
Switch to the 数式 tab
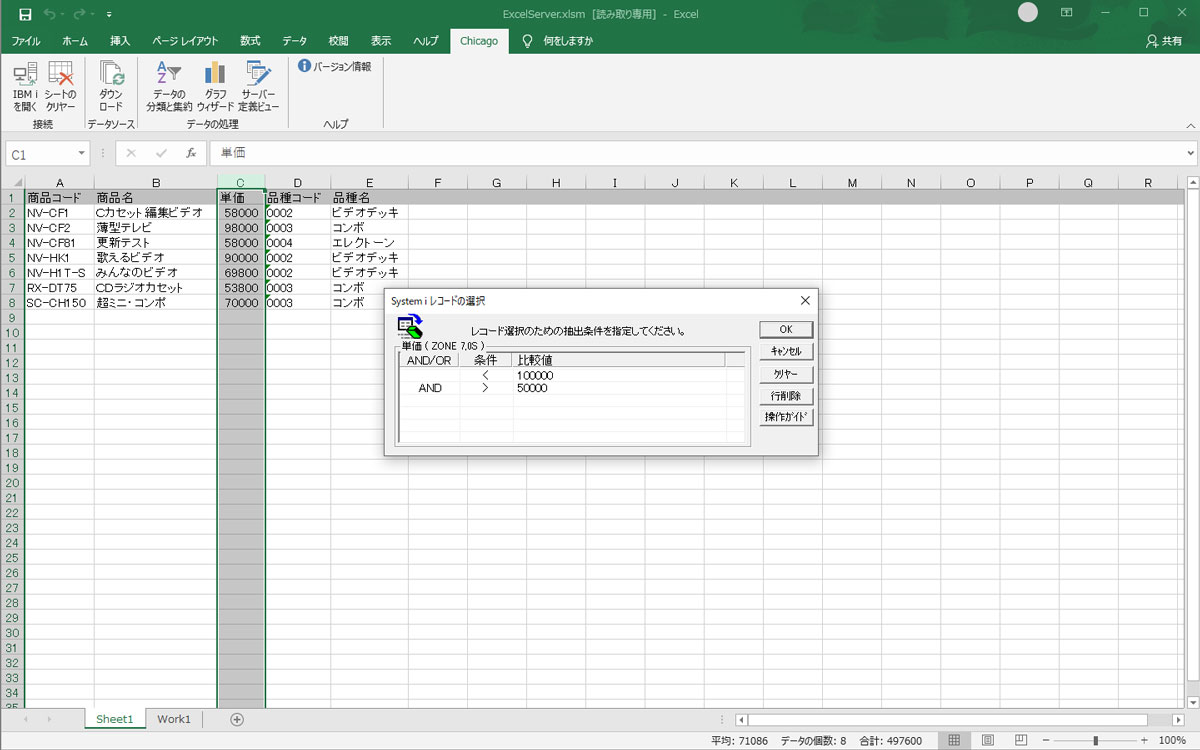(250, 41)
